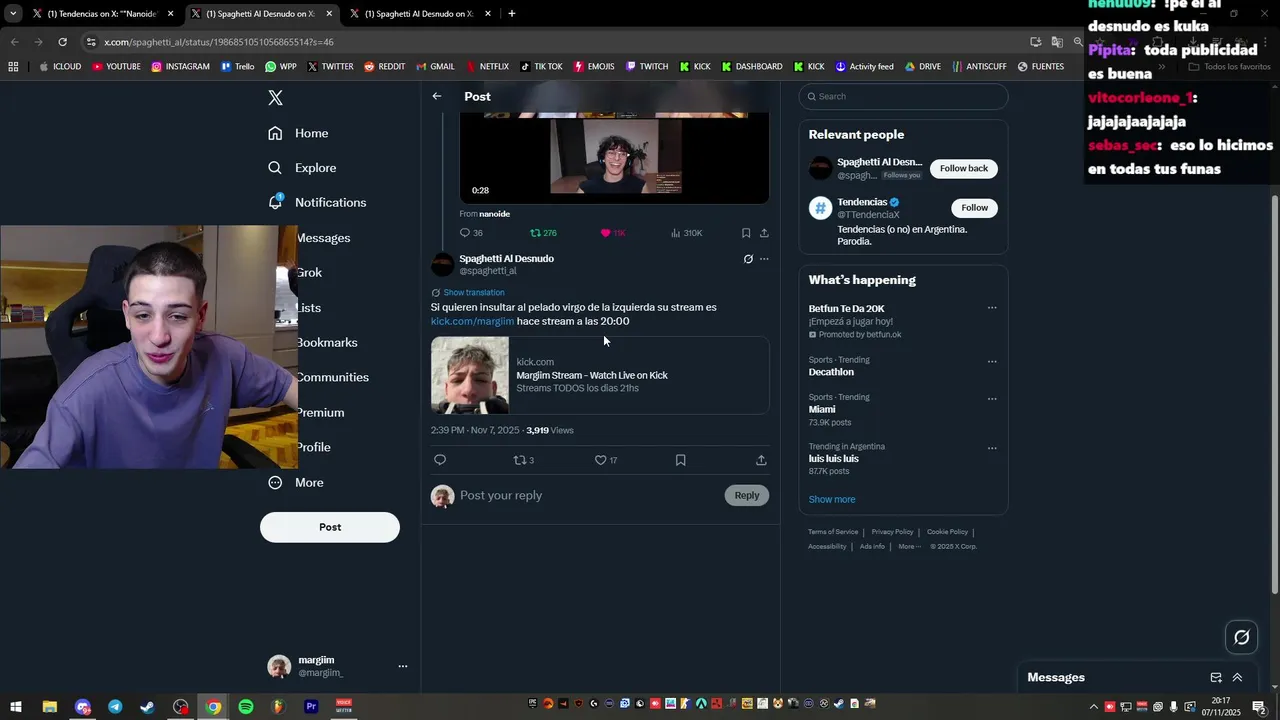Open Home from the X sidebar
Viewport: 1280px width, 720px height.
(298, 133)
